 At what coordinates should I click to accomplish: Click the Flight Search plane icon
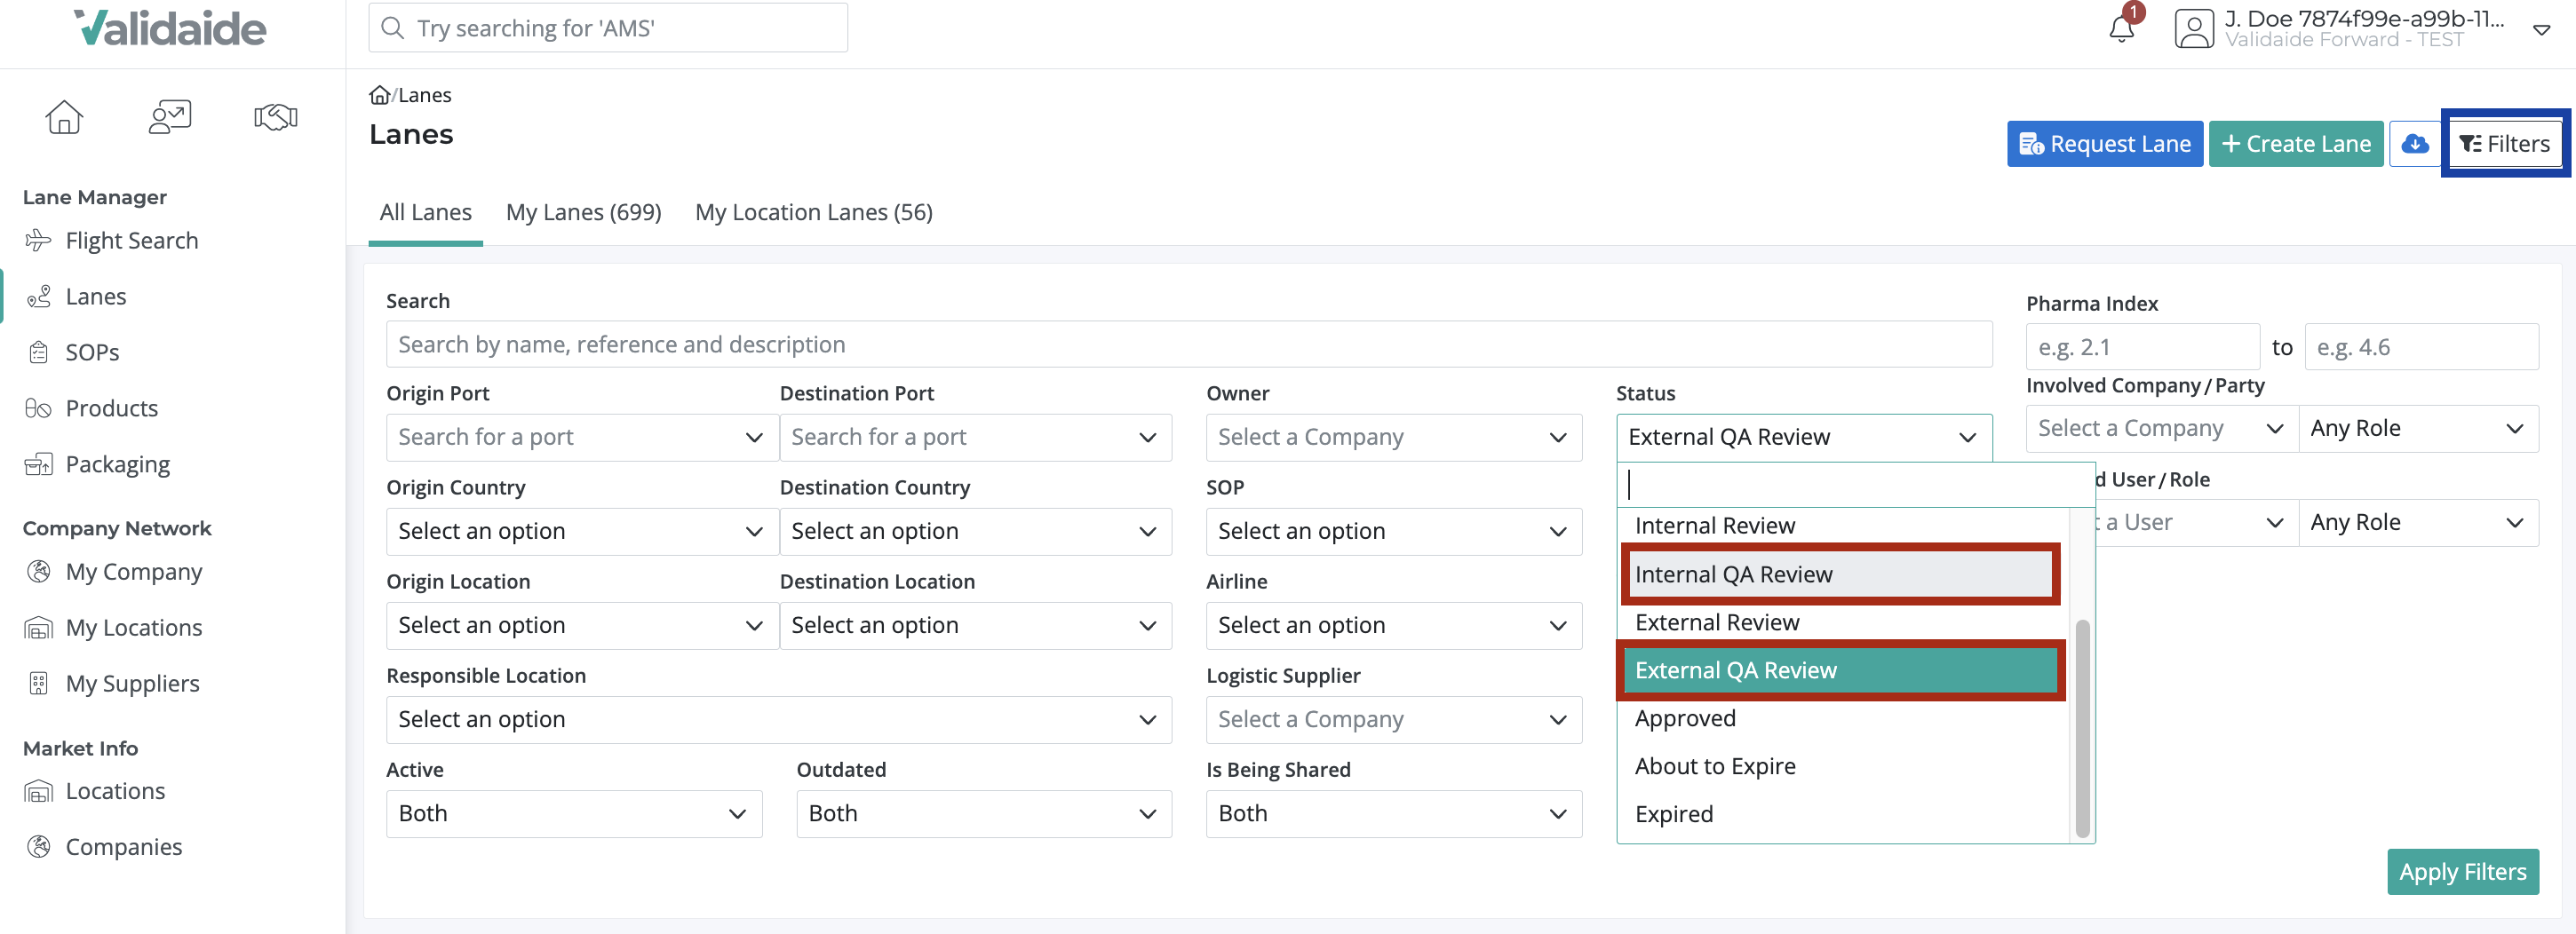coord(38,241)
